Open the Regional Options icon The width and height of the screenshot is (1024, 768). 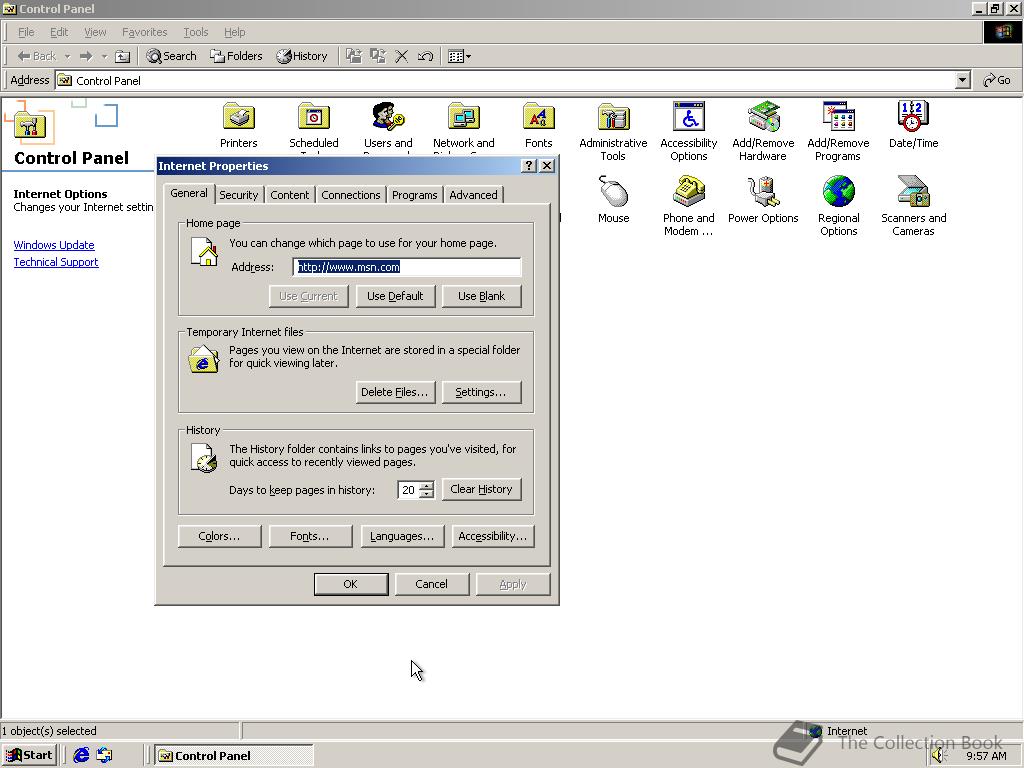pos(839,206)
